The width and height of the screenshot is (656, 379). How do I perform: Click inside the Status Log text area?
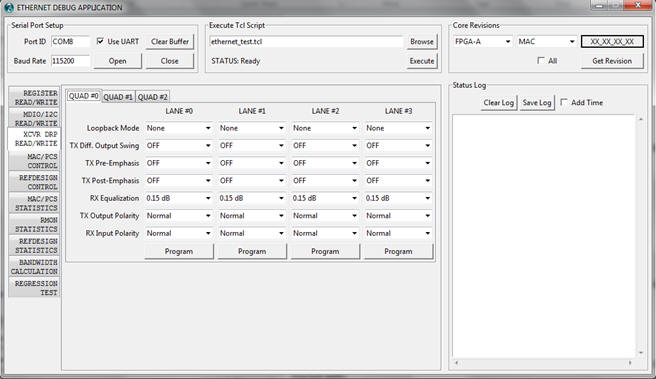(543, 236)
